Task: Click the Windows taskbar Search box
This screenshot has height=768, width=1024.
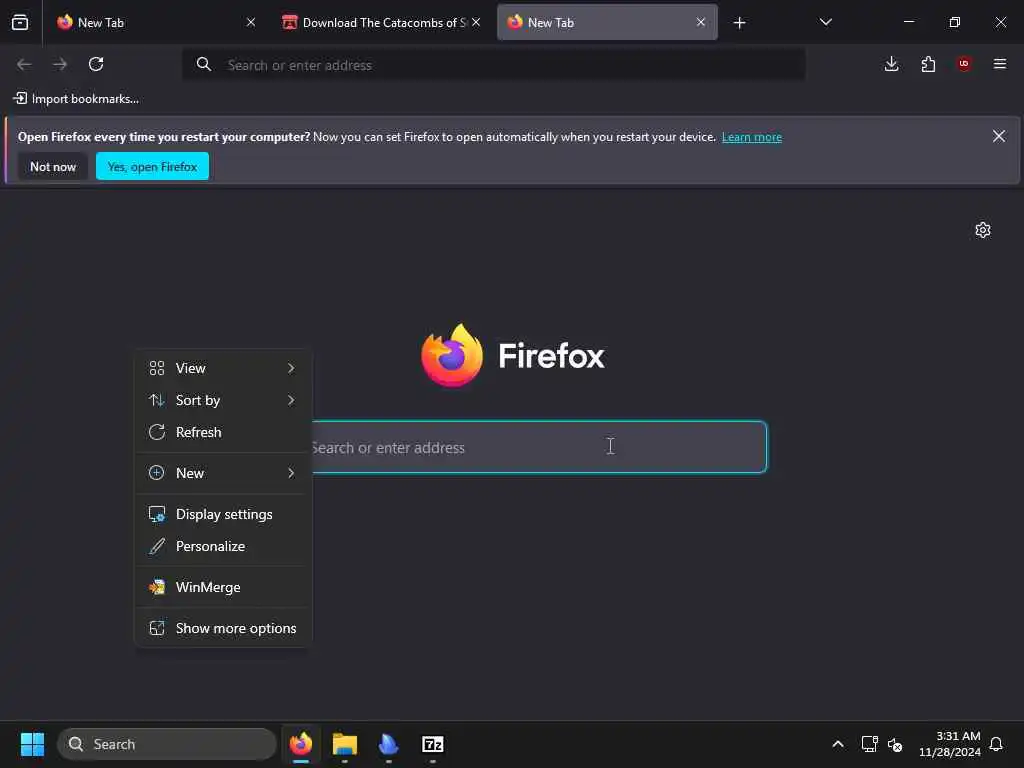Action: click(167, 744)
